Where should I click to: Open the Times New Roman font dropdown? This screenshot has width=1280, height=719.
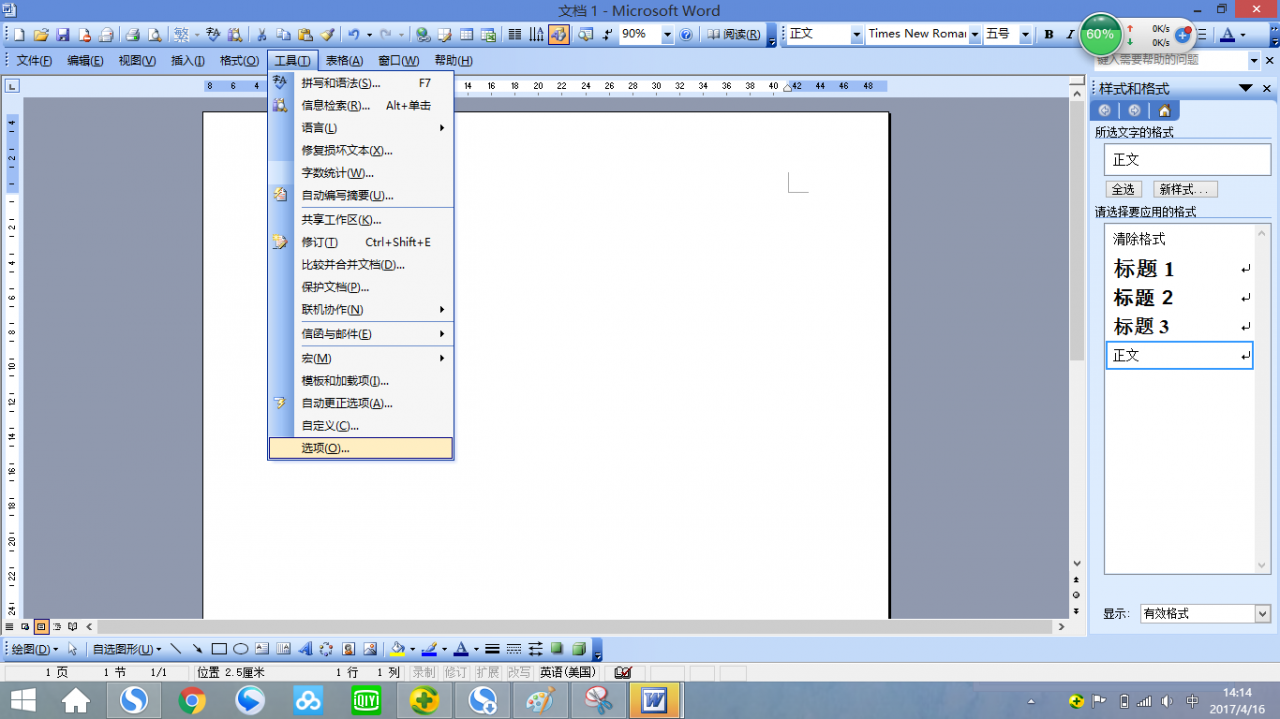[973, 35]
